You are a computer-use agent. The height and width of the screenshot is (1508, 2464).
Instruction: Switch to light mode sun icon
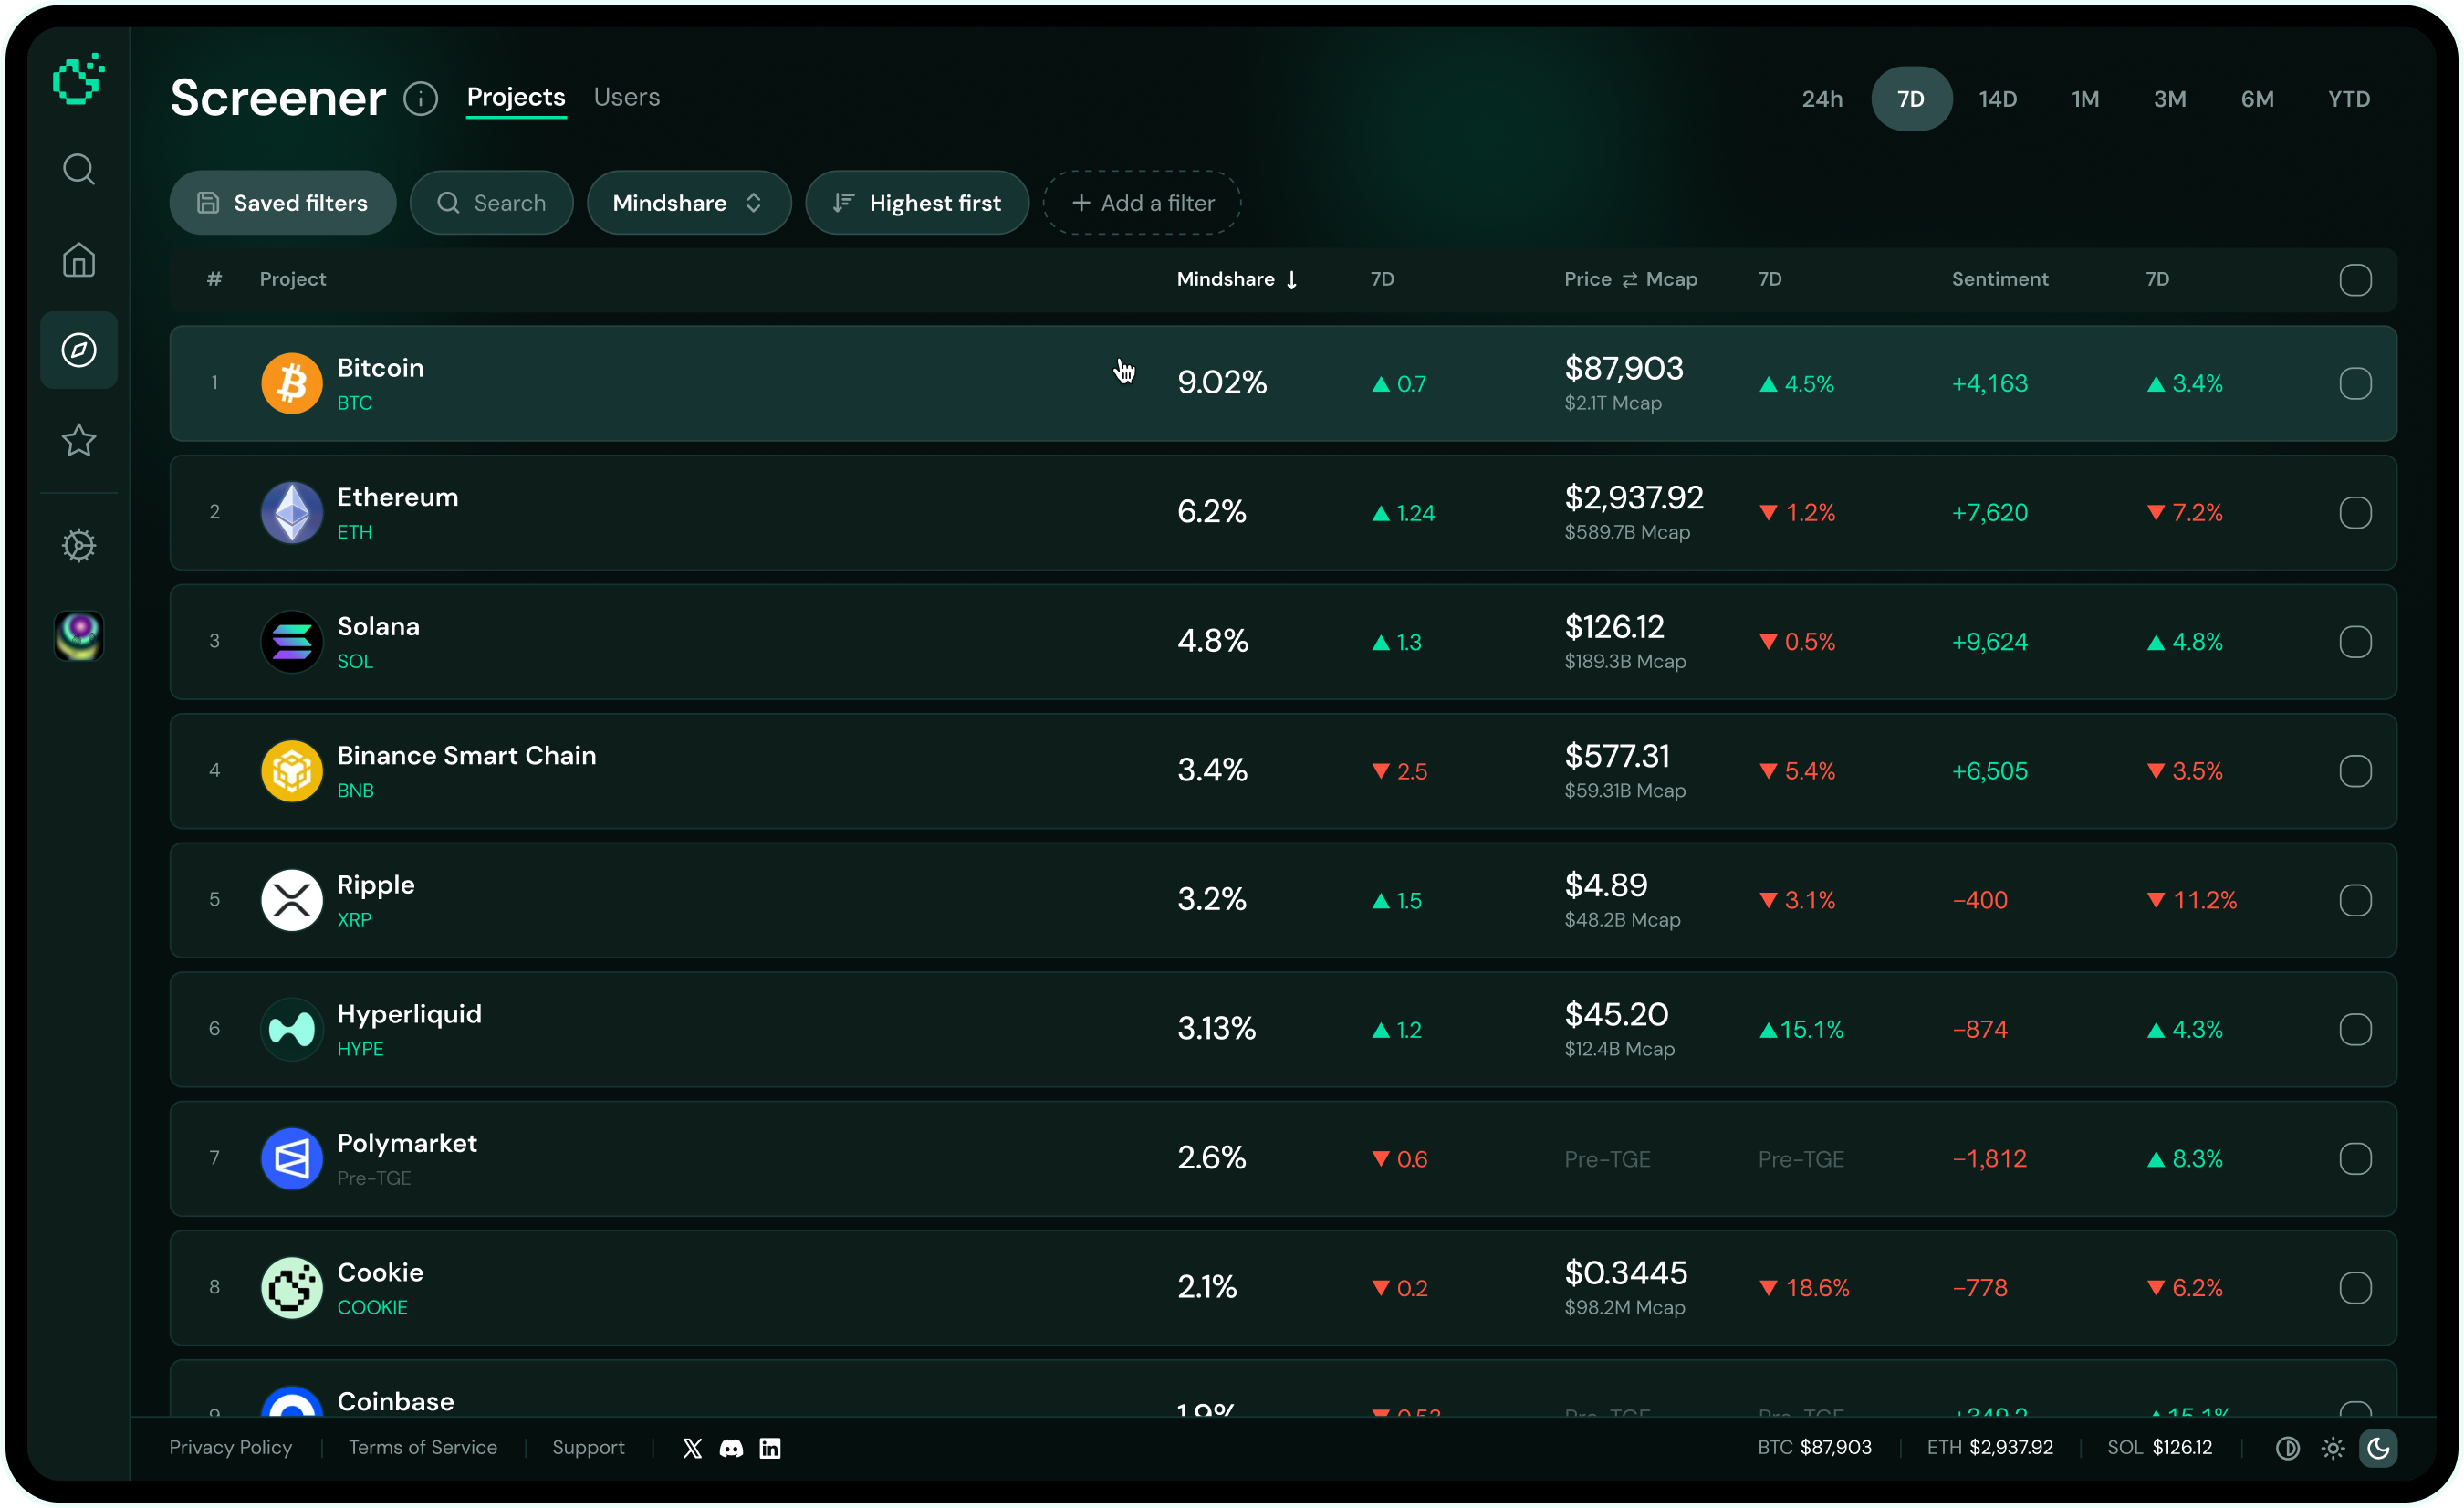[2333, 1448]
